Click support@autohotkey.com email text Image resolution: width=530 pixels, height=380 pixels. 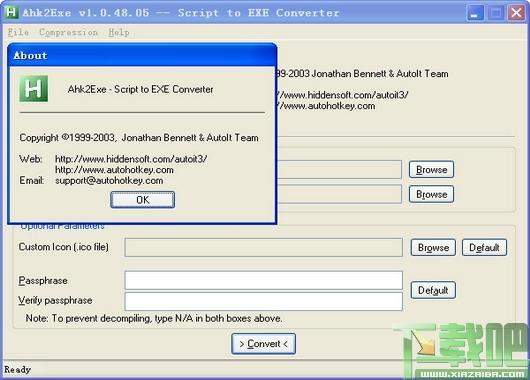coord(109,181)
